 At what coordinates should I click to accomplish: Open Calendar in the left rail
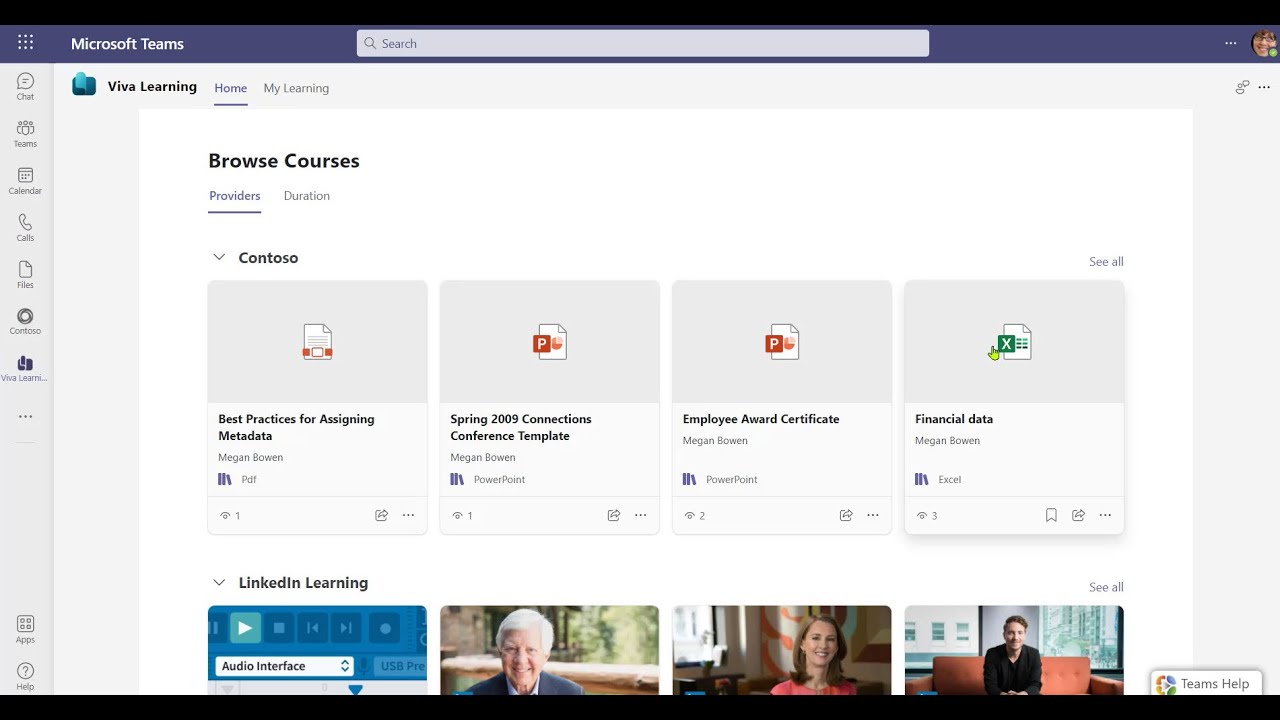coord(25,180)
